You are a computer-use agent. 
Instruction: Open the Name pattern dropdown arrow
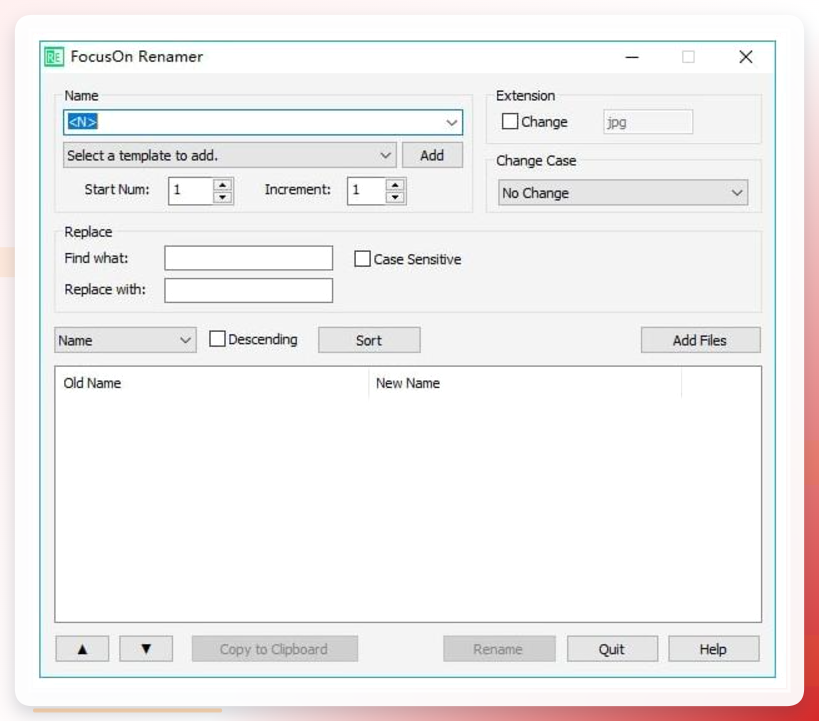tap(452, 122)
